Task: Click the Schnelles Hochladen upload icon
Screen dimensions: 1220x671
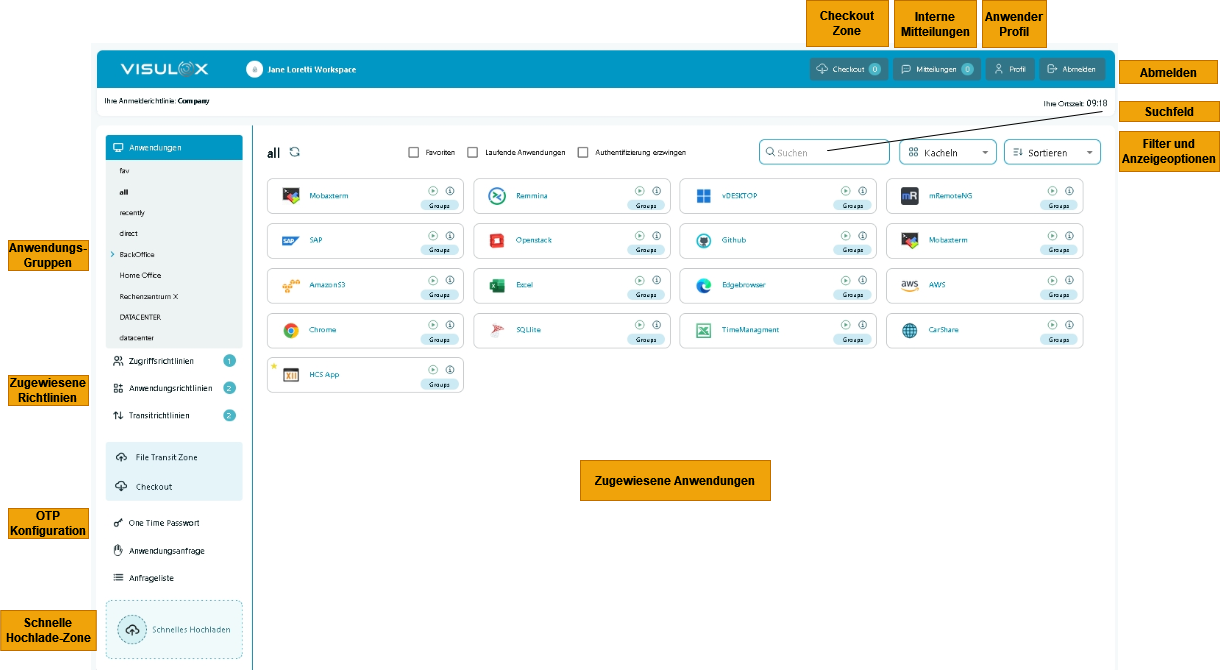Action: click(132, 630)
